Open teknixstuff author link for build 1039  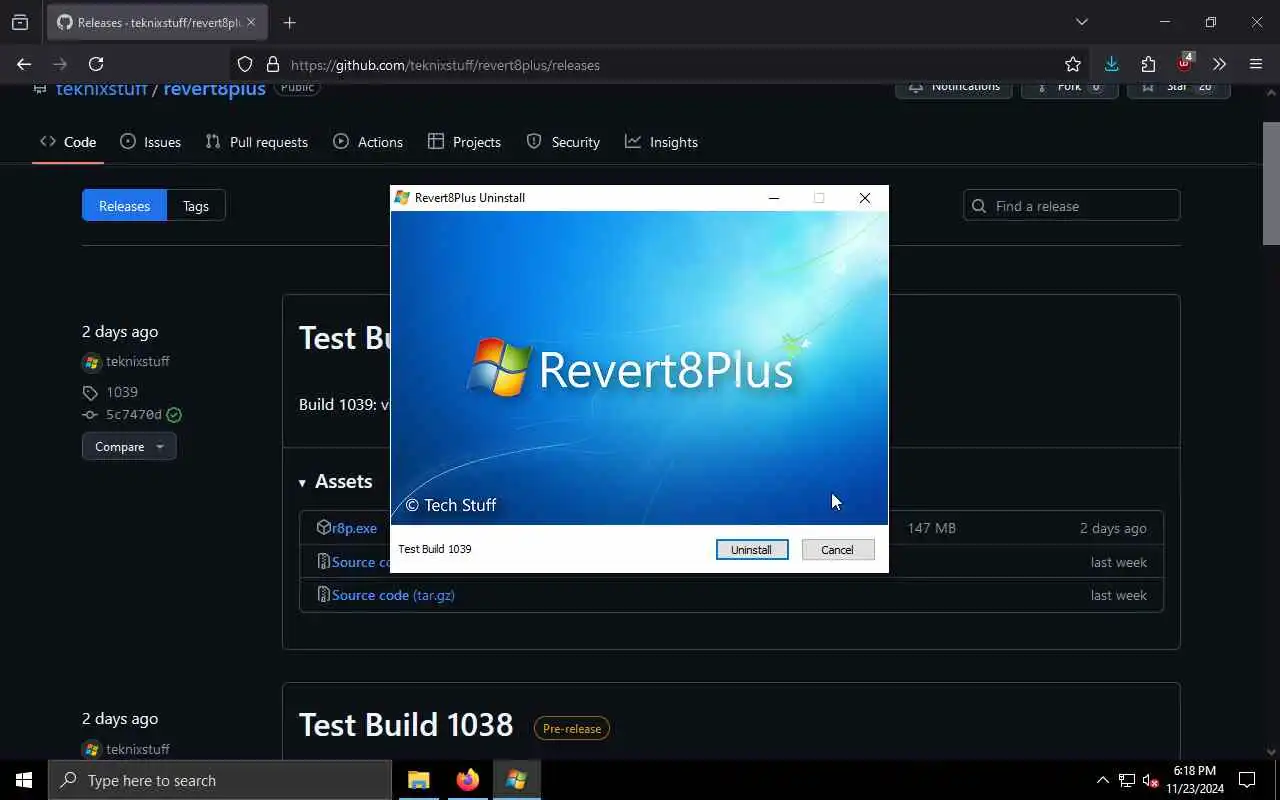[x=138, y=362]
